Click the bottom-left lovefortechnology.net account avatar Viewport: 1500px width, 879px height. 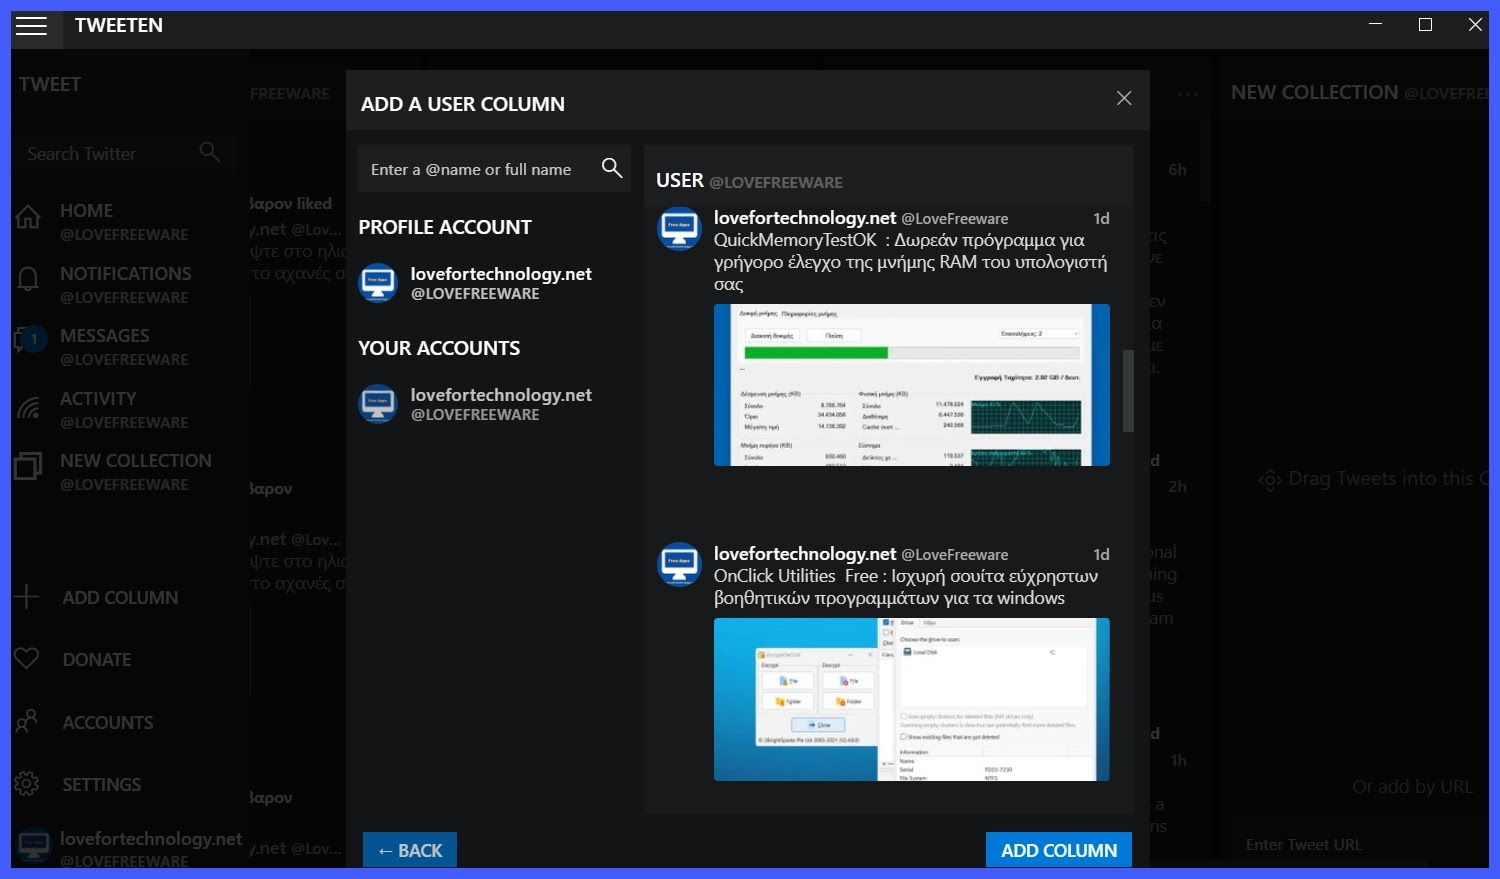click(x=33, y=846)
